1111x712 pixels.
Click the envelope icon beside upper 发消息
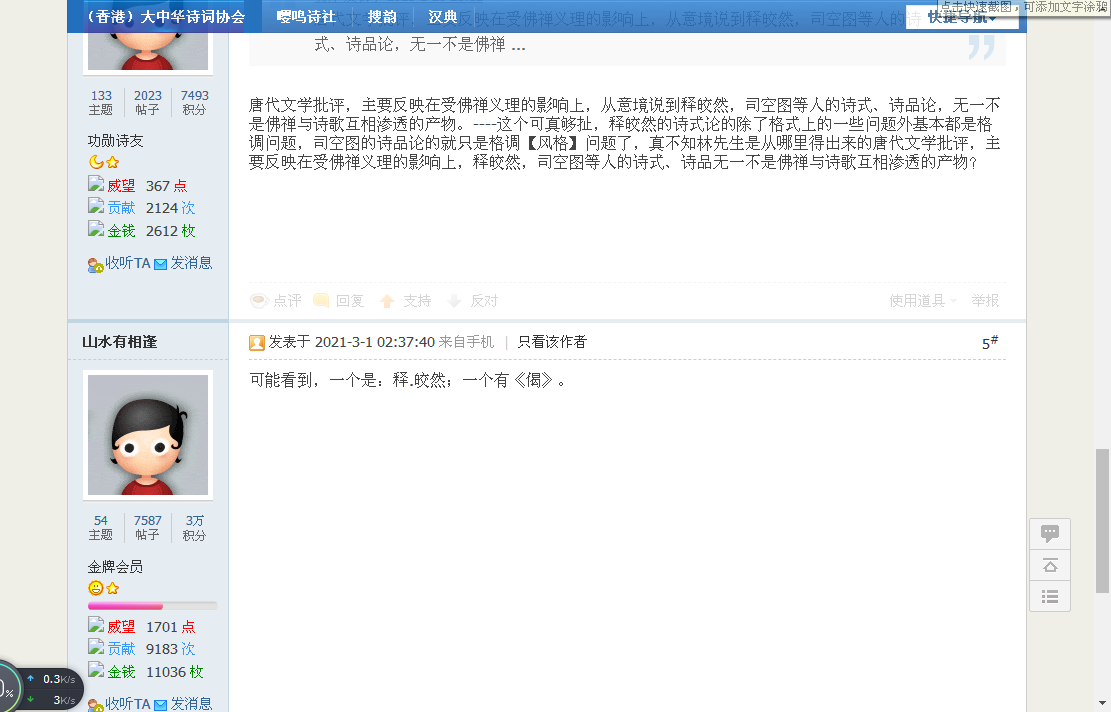tap(161, 264)
